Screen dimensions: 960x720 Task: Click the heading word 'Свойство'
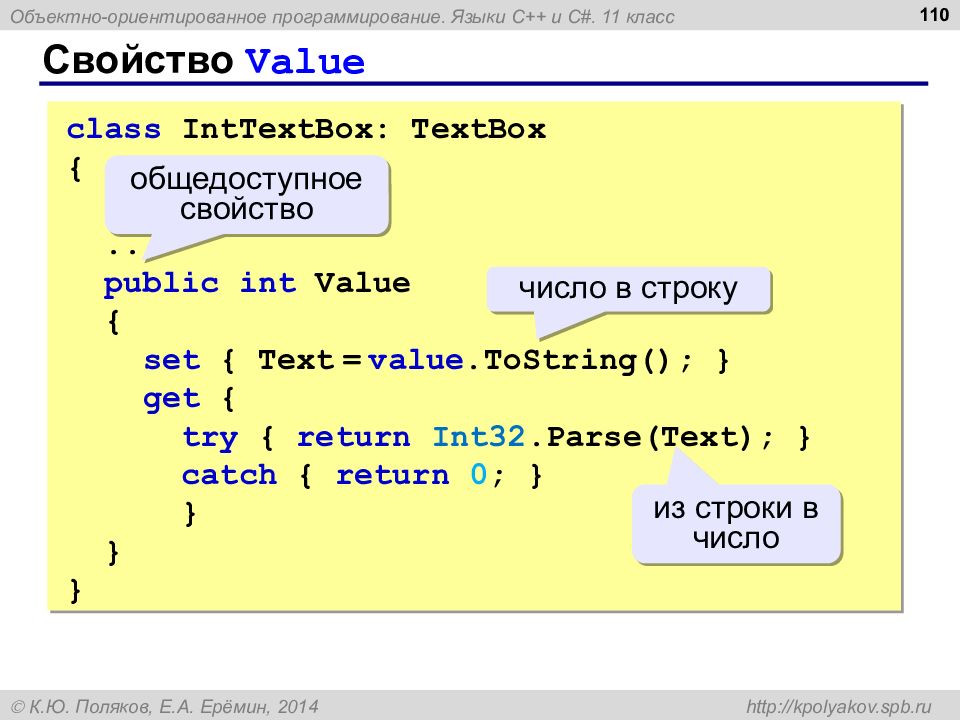(138, 60)
